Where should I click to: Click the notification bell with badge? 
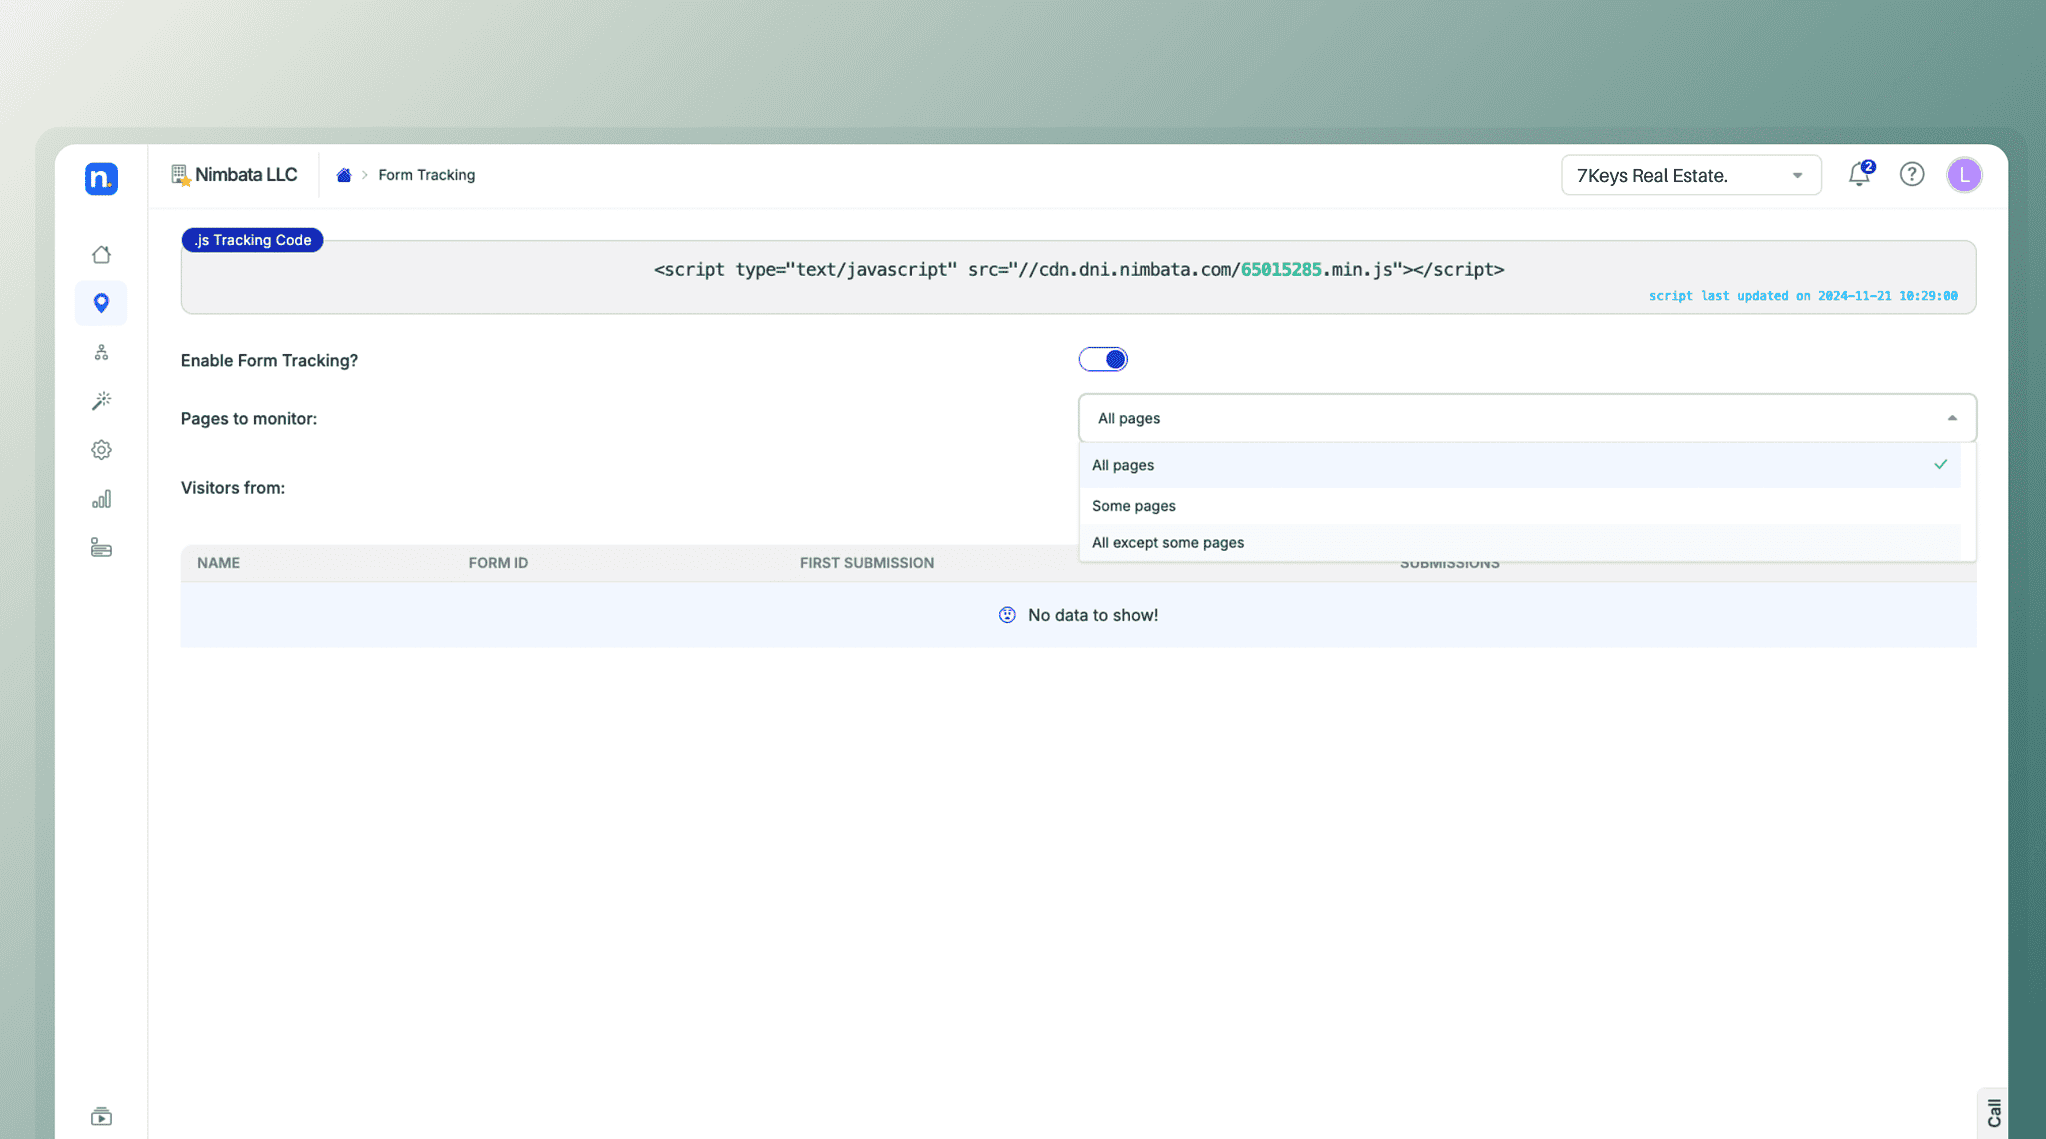1860,174
